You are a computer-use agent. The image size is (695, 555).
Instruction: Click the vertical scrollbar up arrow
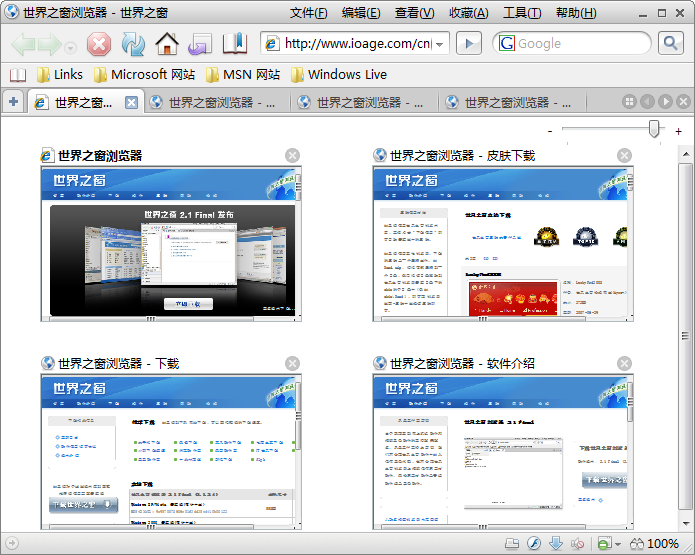686,154
